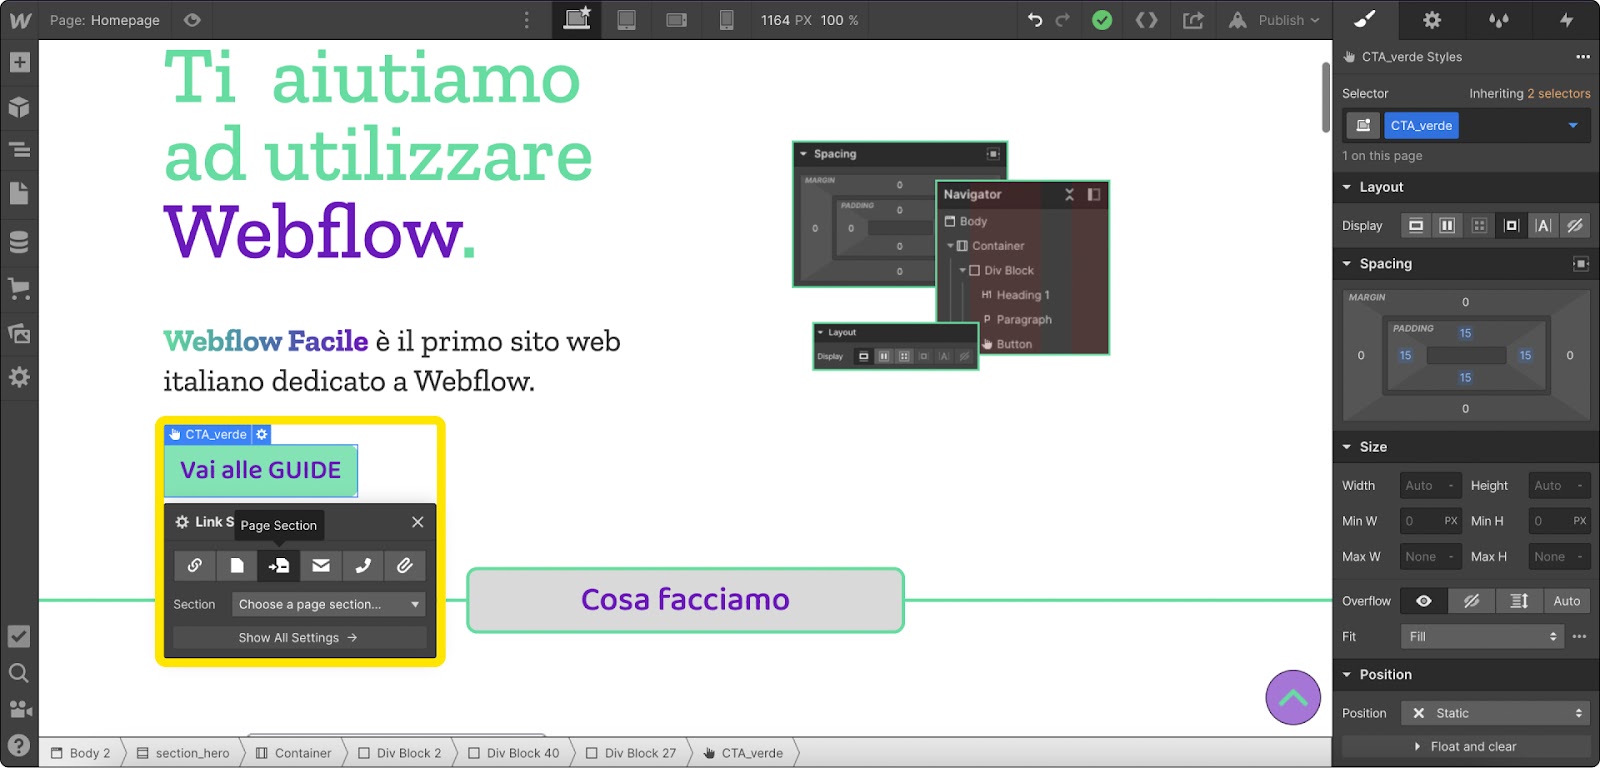
Task: Open the Pages panel
Action: [19, 193]
